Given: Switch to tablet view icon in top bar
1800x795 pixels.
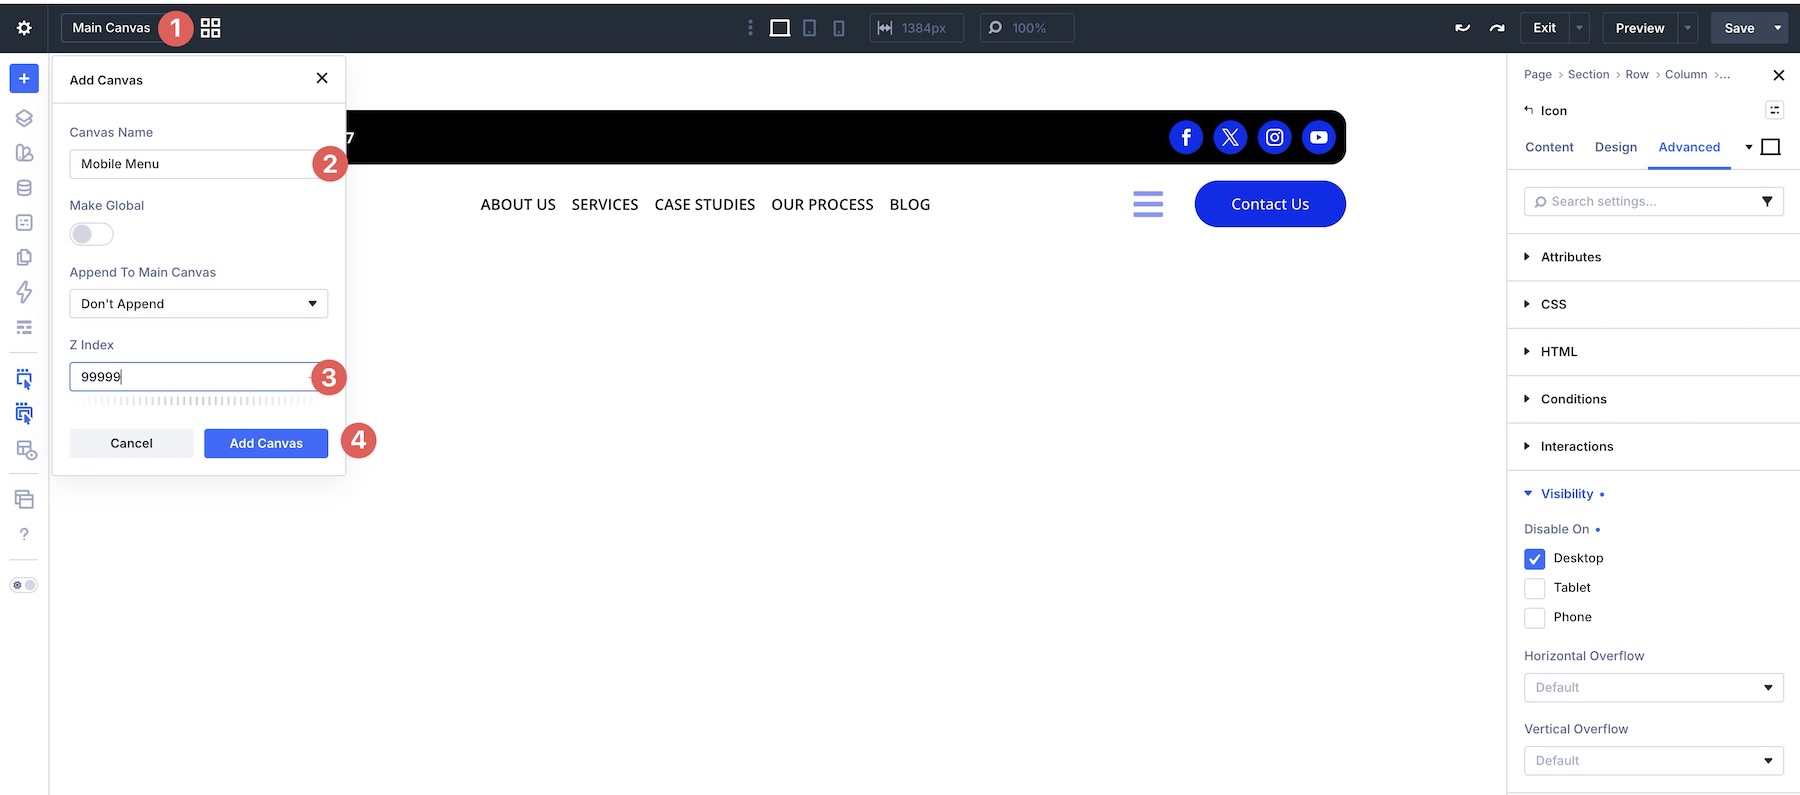Looking at the screenshot, I should 810,28.
